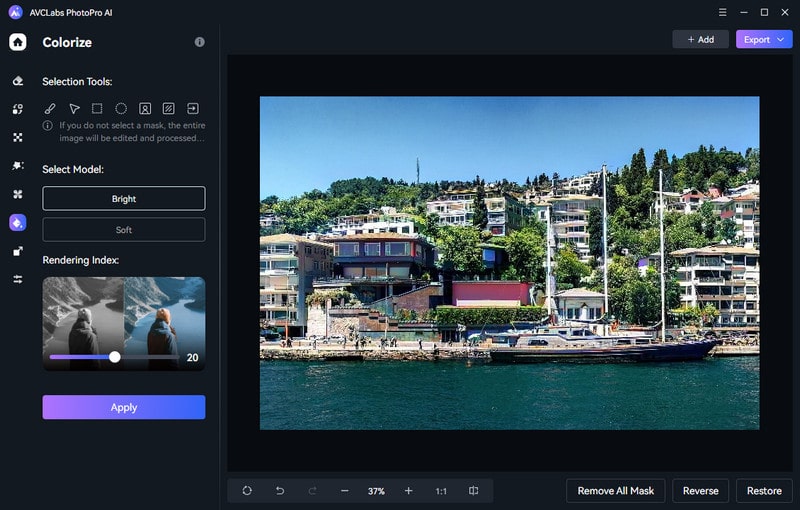Show info about Colorize
The image size is (800, 510).
click(199, 42)
